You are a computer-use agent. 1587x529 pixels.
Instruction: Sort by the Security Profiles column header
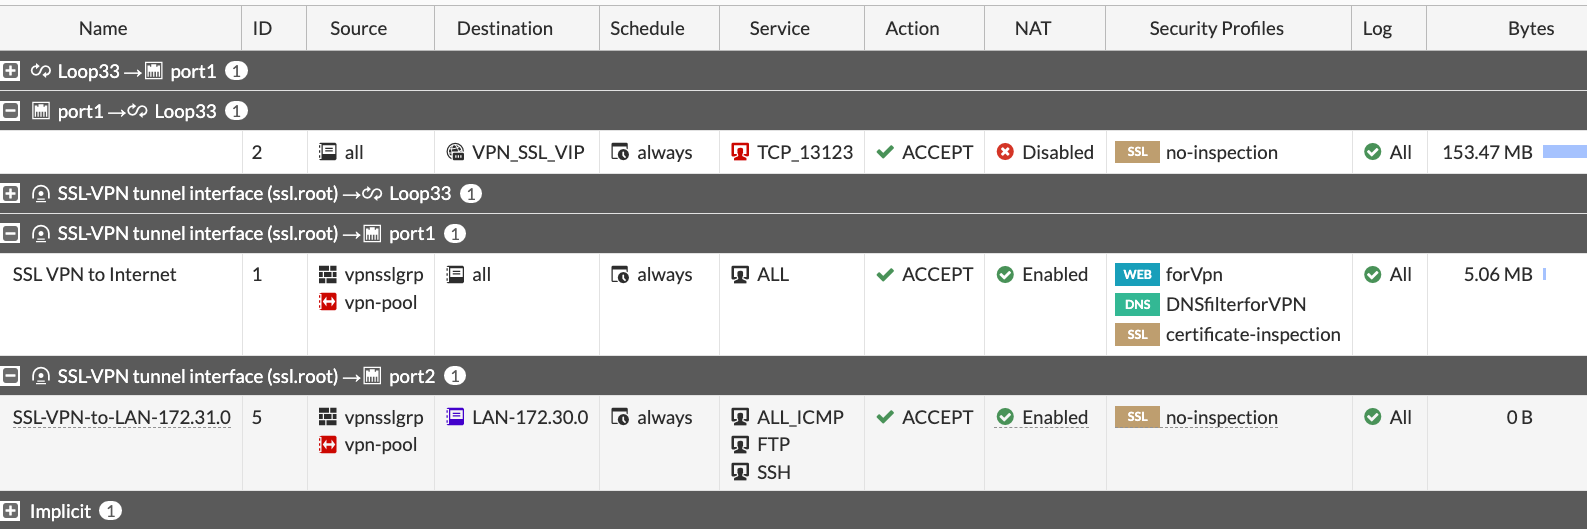(x=1216, y=28)
